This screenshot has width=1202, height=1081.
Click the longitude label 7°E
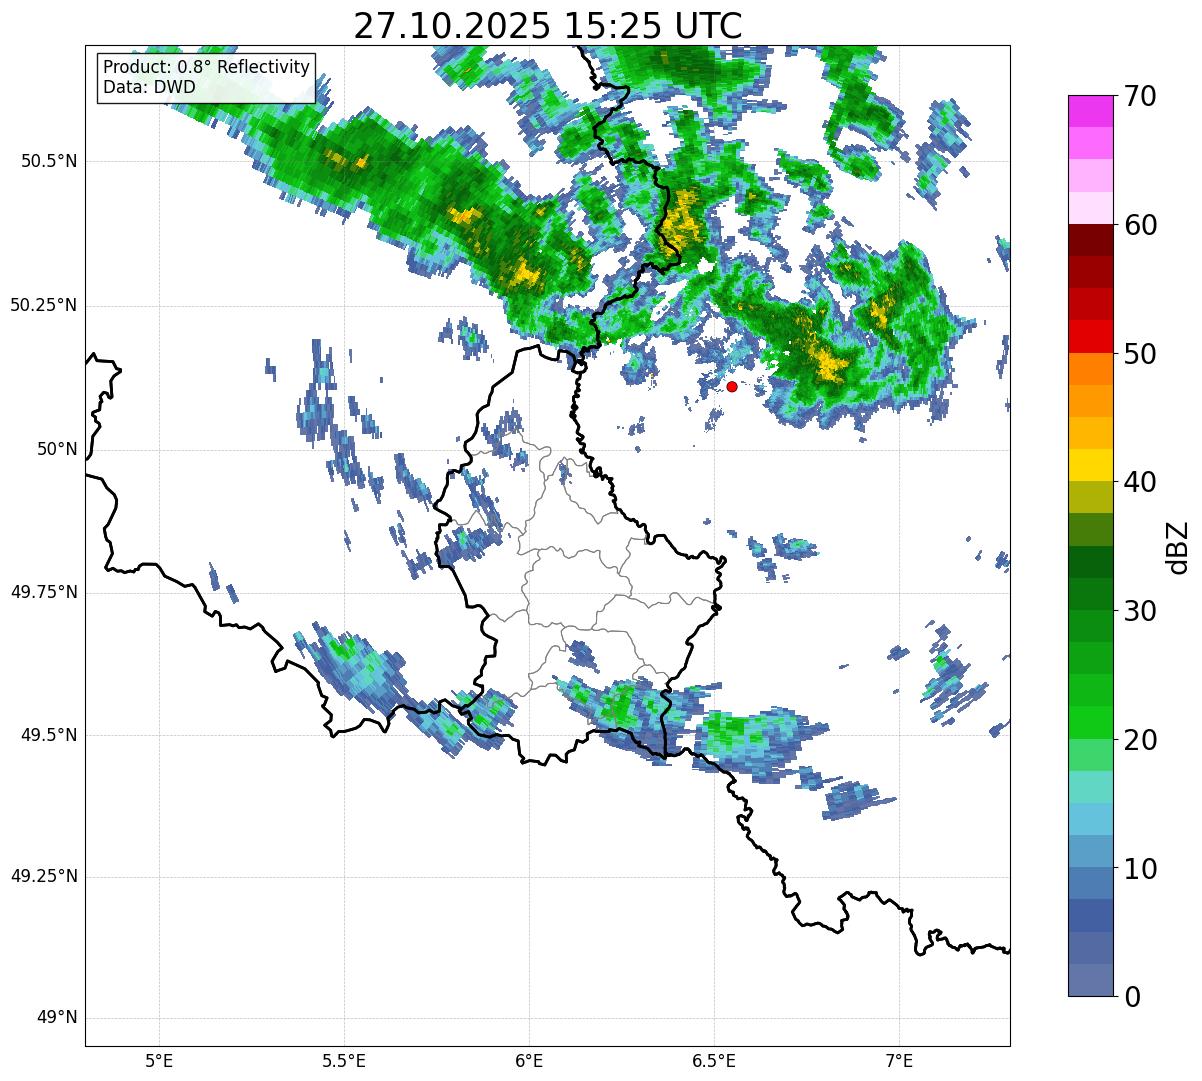pos(899,1060)
